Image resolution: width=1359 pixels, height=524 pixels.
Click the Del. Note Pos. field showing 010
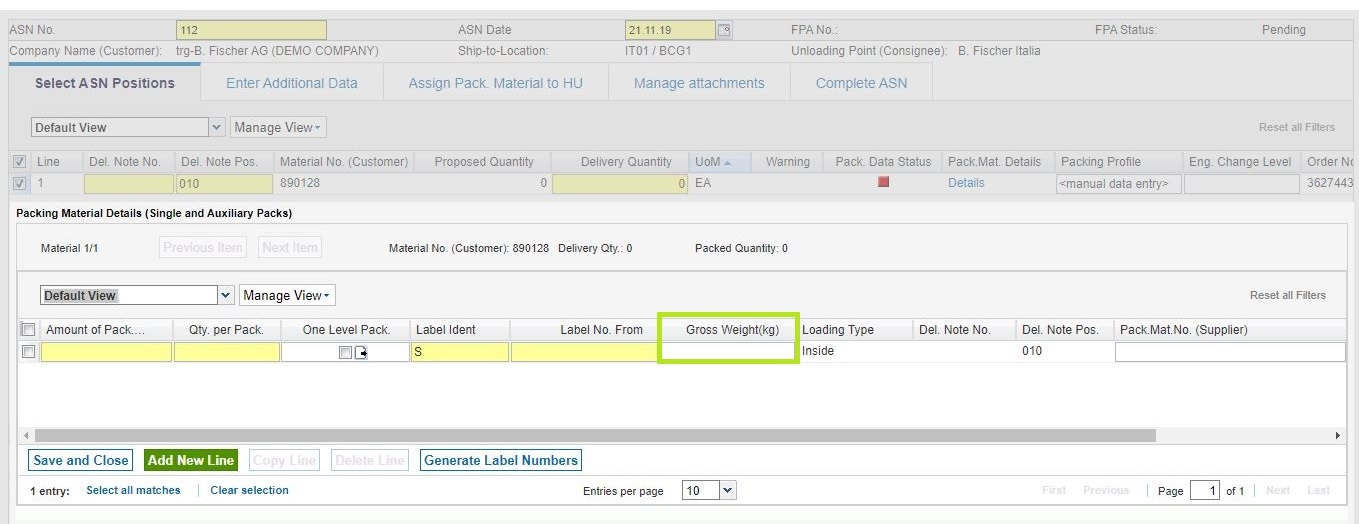[224, 184]
